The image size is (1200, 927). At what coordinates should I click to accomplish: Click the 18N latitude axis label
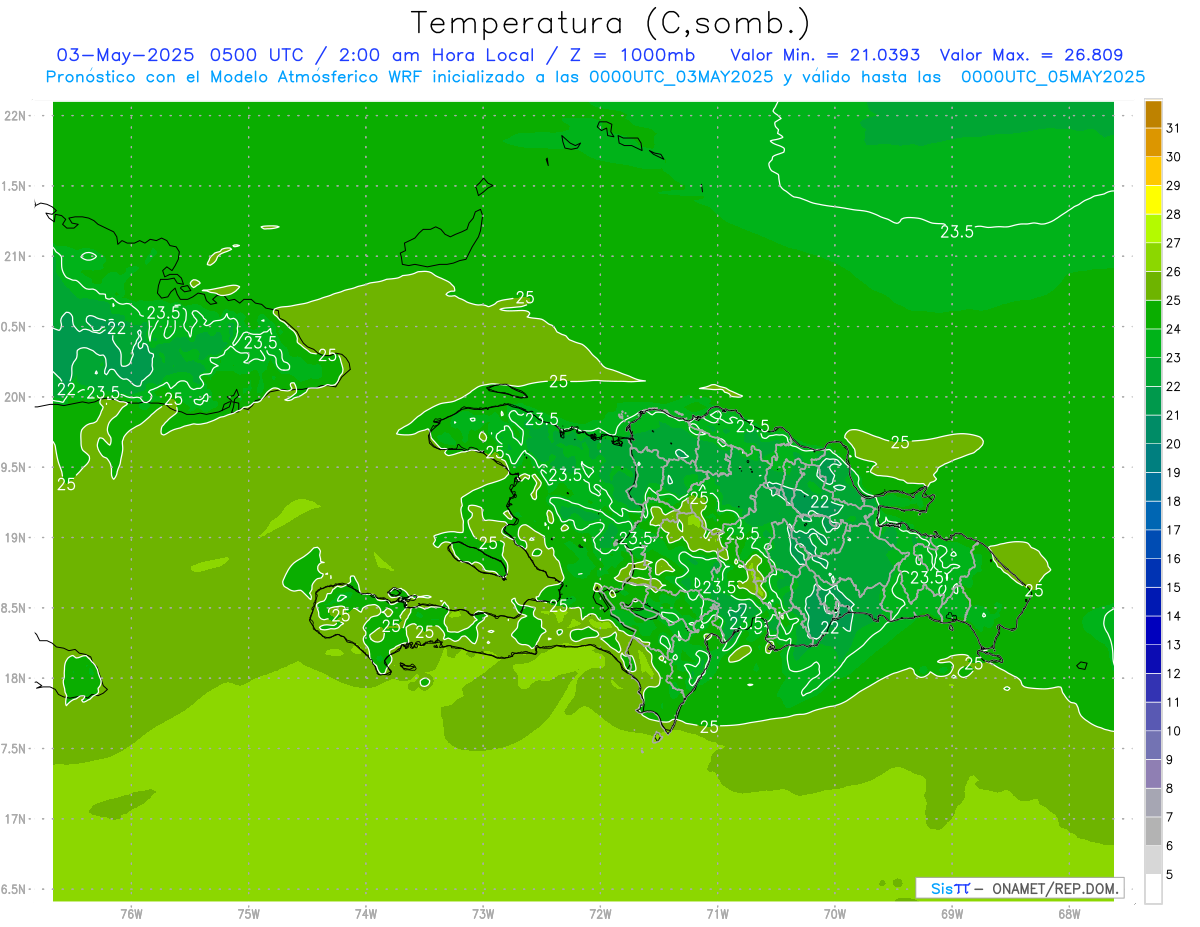pyautogui.click(x=17, y=678)
